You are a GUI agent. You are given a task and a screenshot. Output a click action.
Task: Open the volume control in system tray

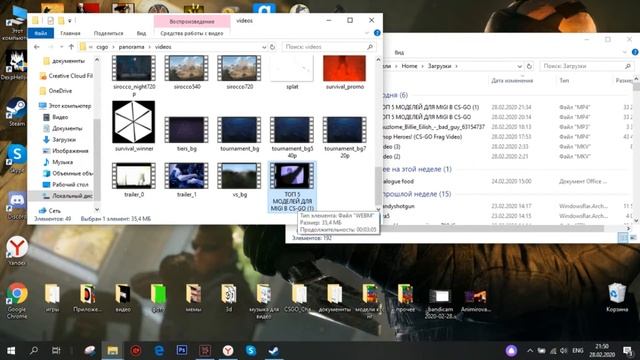pyautogui.click(x=564, y=351)
